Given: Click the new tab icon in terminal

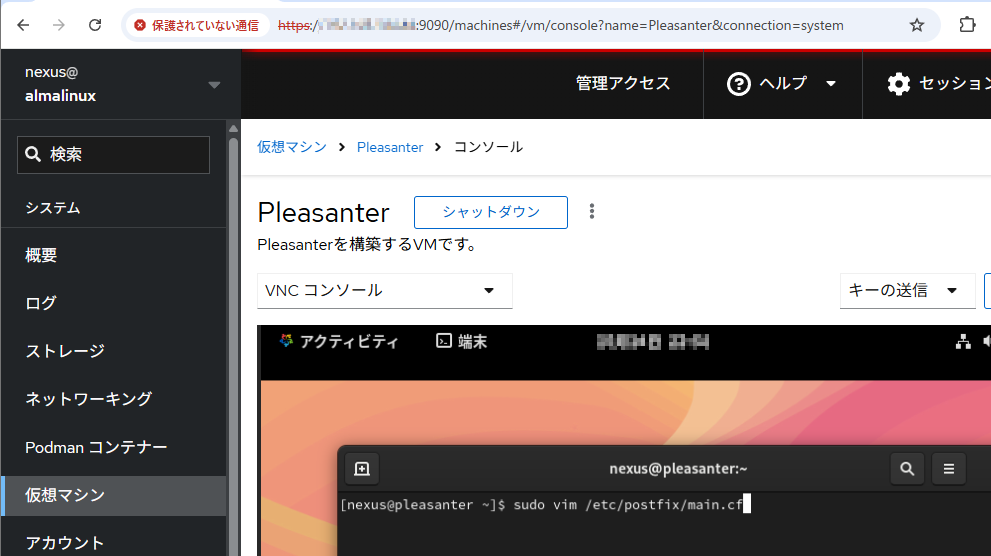Looking at the screenshot, I should click(362, 468).
